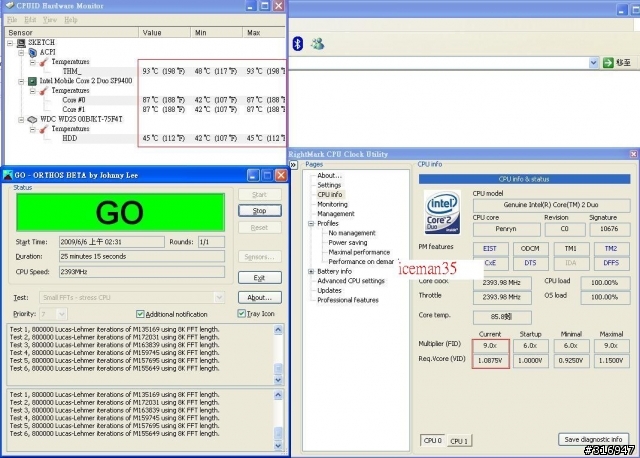Click the greyed Reset button

(x=260, y=227)
